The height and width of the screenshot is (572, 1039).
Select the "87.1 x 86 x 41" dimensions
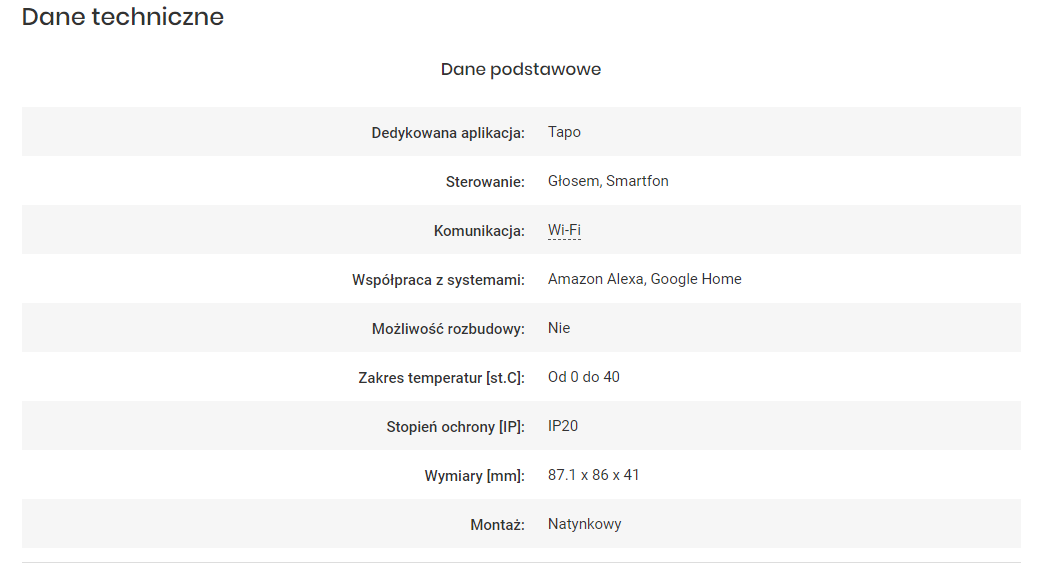point(594,475)
